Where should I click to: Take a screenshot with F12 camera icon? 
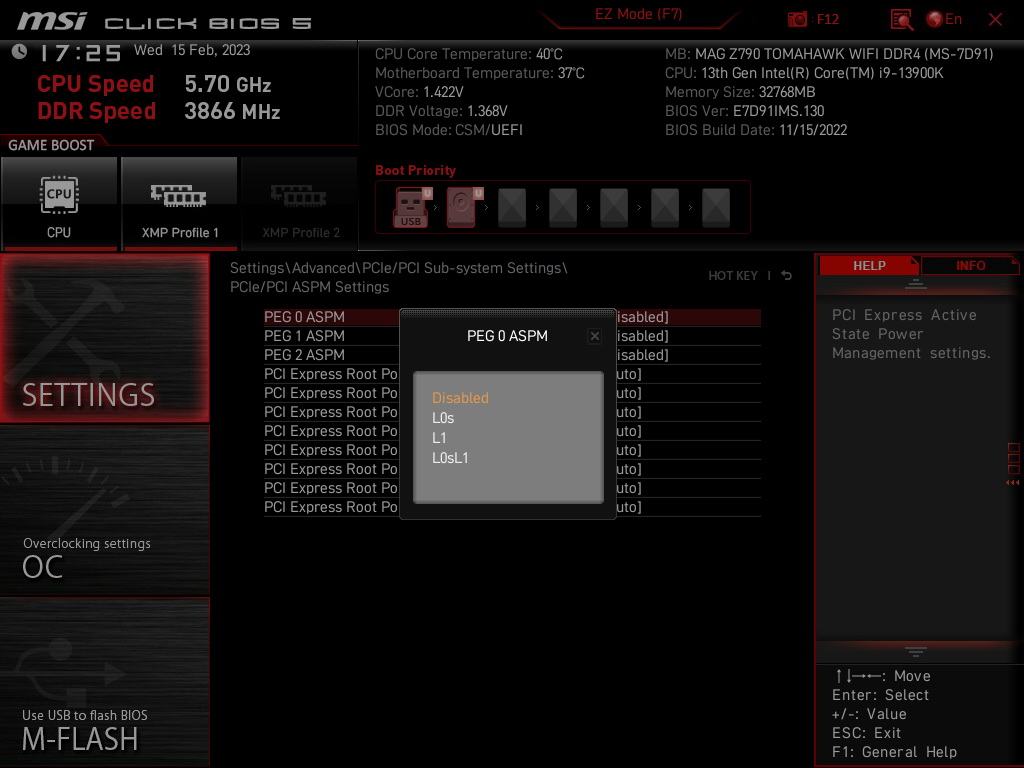pos(797,20)
